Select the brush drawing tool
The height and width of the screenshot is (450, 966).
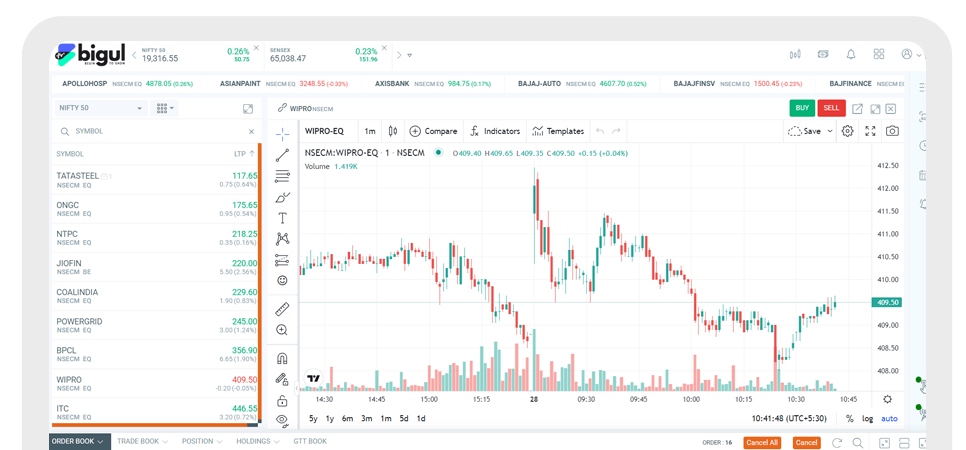282,197
